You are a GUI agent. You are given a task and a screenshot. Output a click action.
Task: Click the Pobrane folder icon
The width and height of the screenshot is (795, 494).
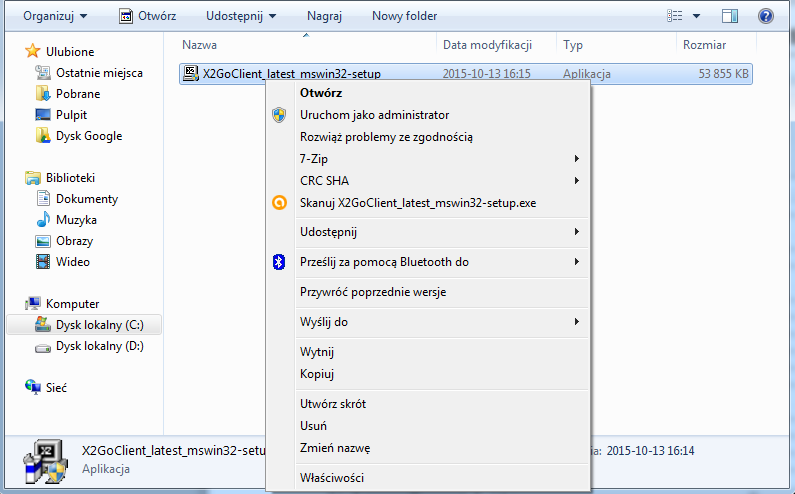43,94
